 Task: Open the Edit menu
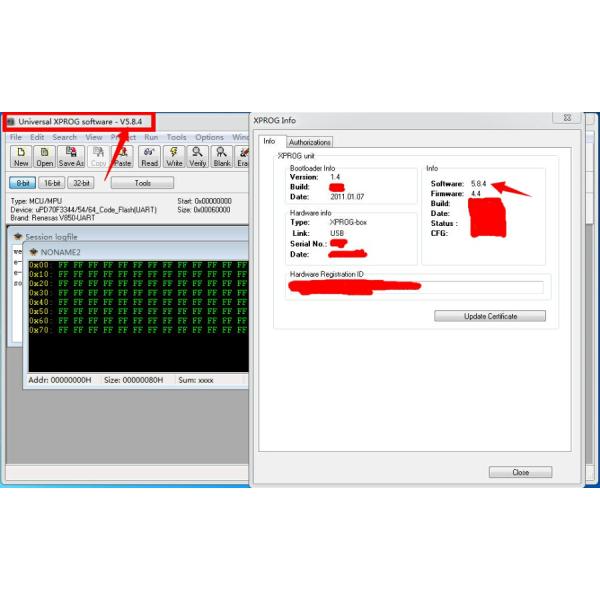coord(37,137)
